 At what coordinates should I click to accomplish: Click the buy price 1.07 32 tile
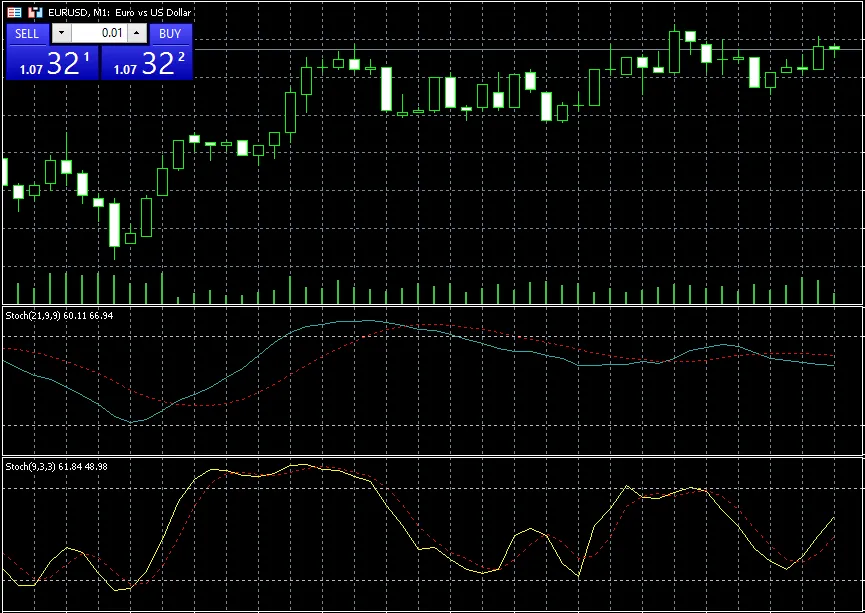coord(147,63)
